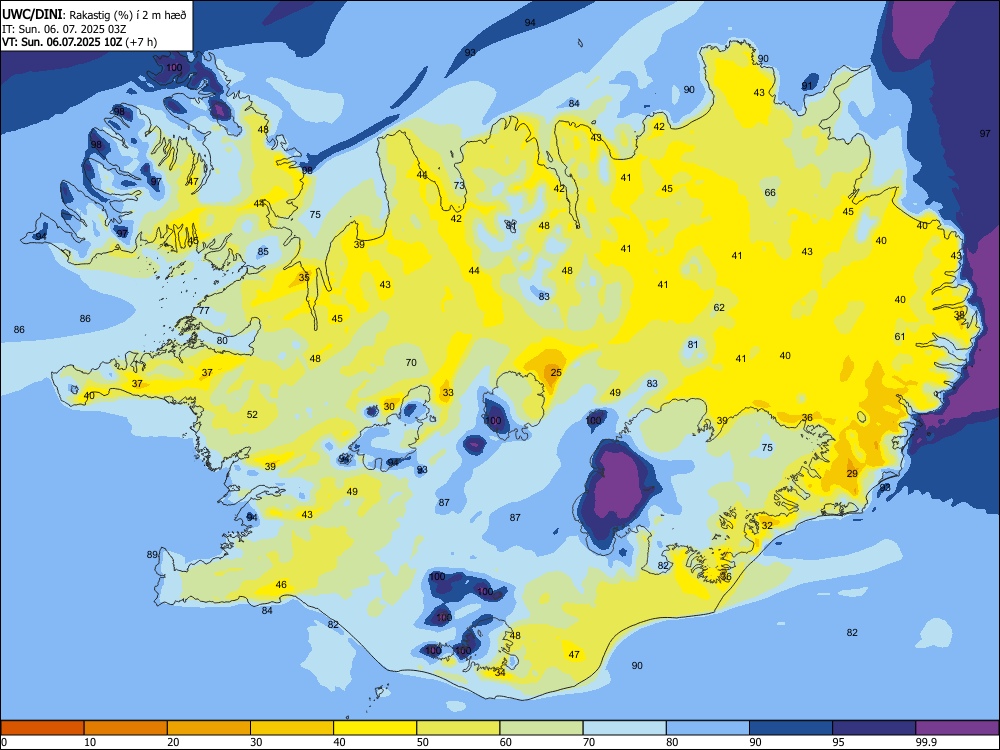Image resolution: width=1000 pixels, height=750 pixels.
Task: Click the '29' humidity value in southeast
Action: [x=852, y=473]
